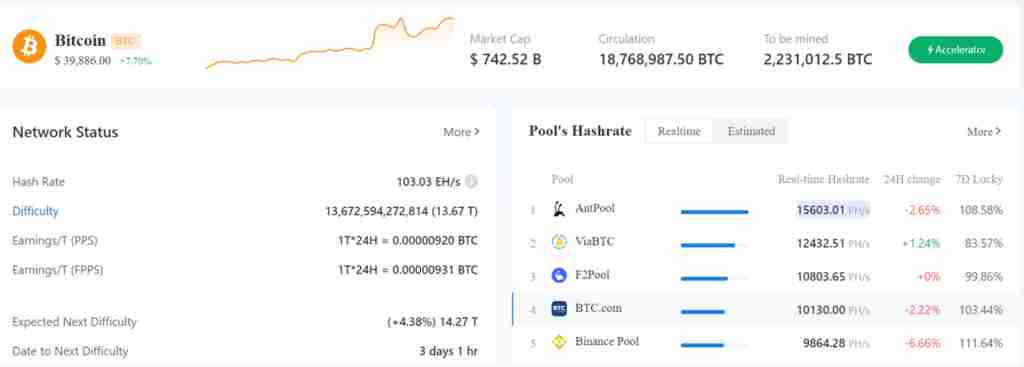Click the ViaBTC logo icon

[x=559, y=242]
